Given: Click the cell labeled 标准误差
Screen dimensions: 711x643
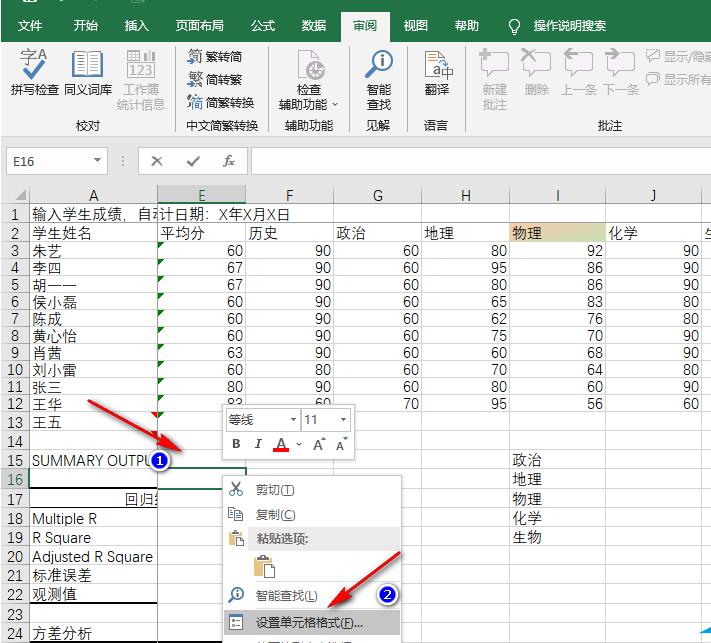Looking at the screenshot, I should [93, 575].
